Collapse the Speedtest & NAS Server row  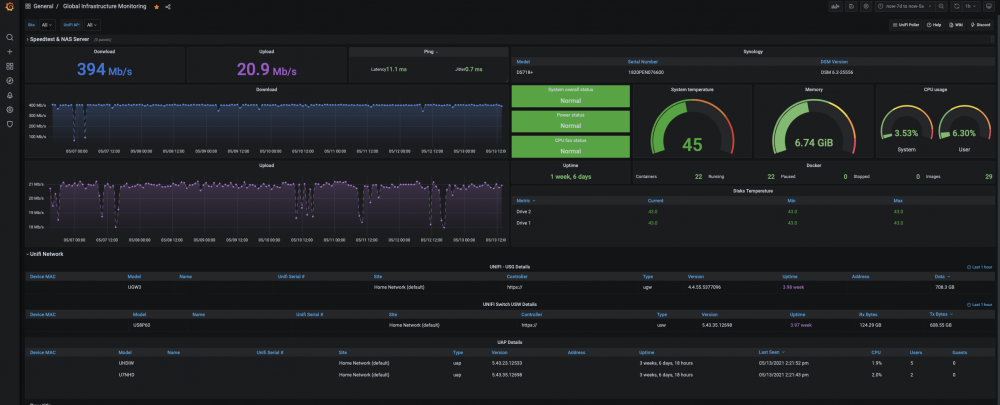pos(58,39)
